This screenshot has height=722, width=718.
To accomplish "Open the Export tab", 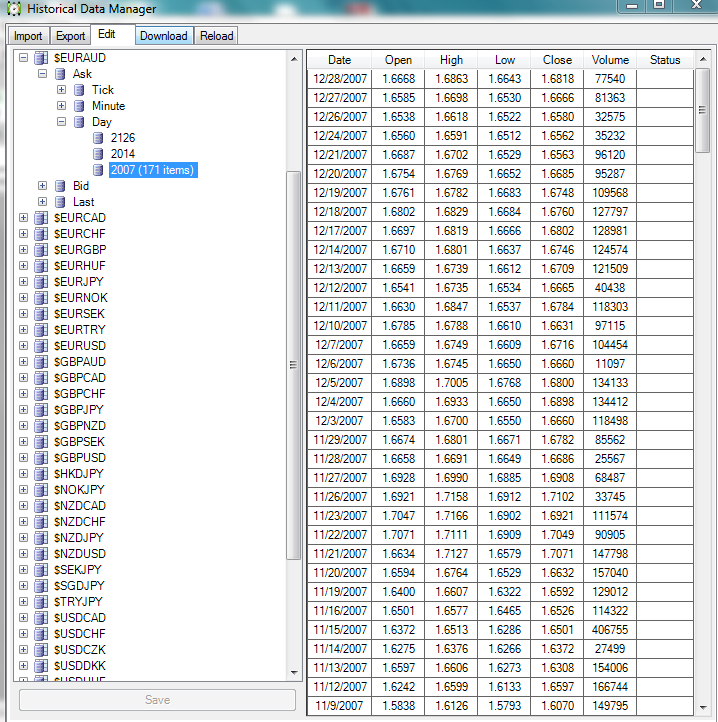I will click(x=70, y=36).
